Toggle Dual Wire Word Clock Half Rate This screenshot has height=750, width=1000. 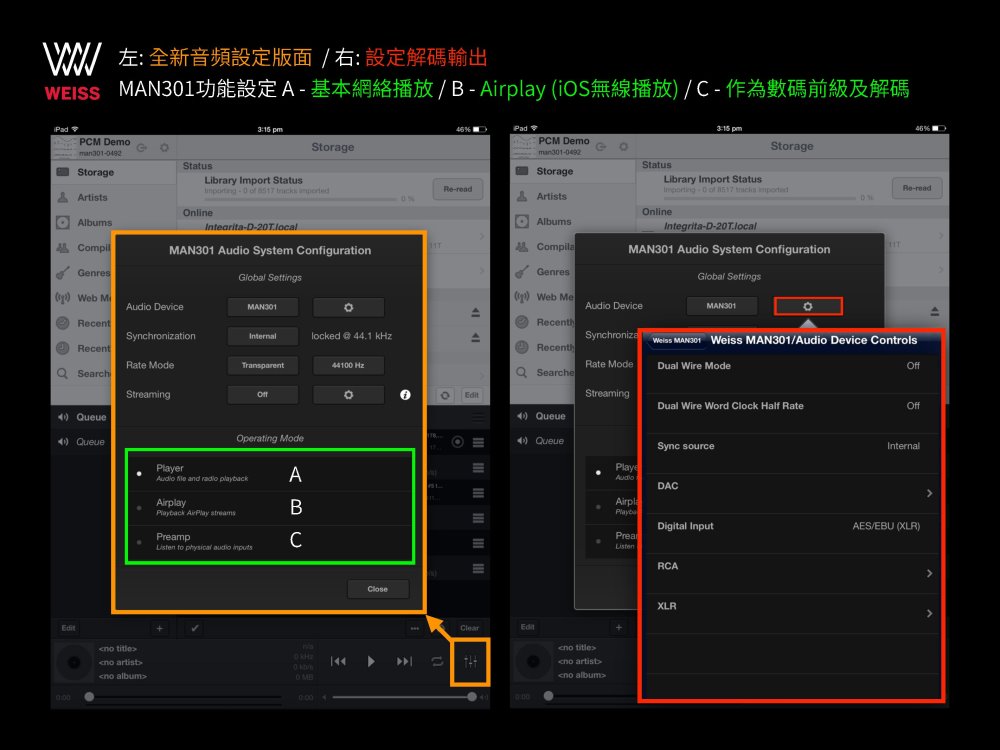(793, 406)
